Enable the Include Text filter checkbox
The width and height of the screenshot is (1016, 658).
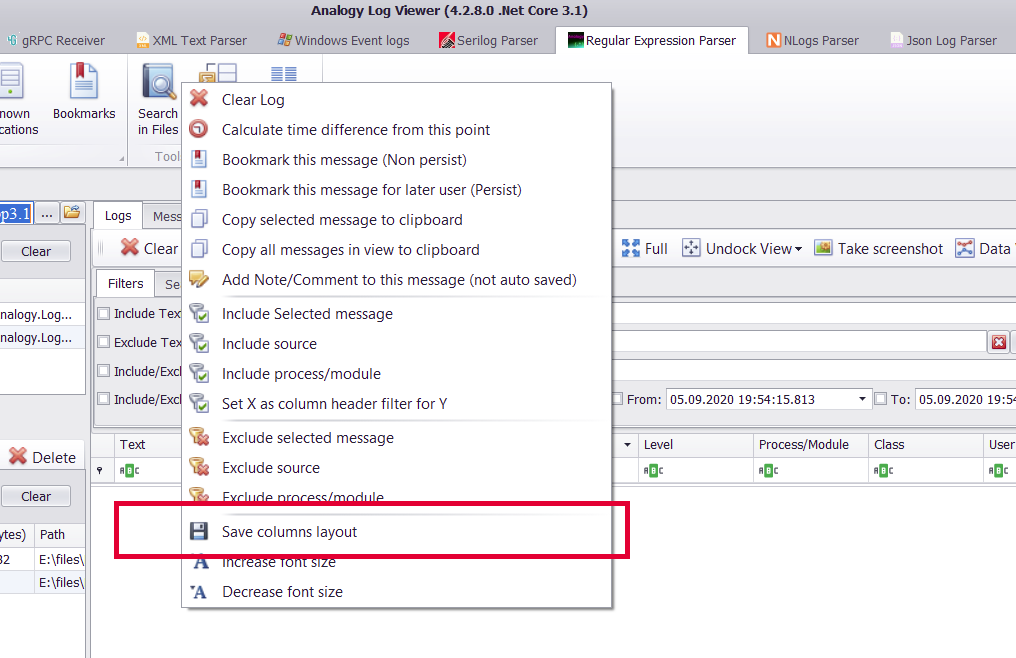pos(105,313)
